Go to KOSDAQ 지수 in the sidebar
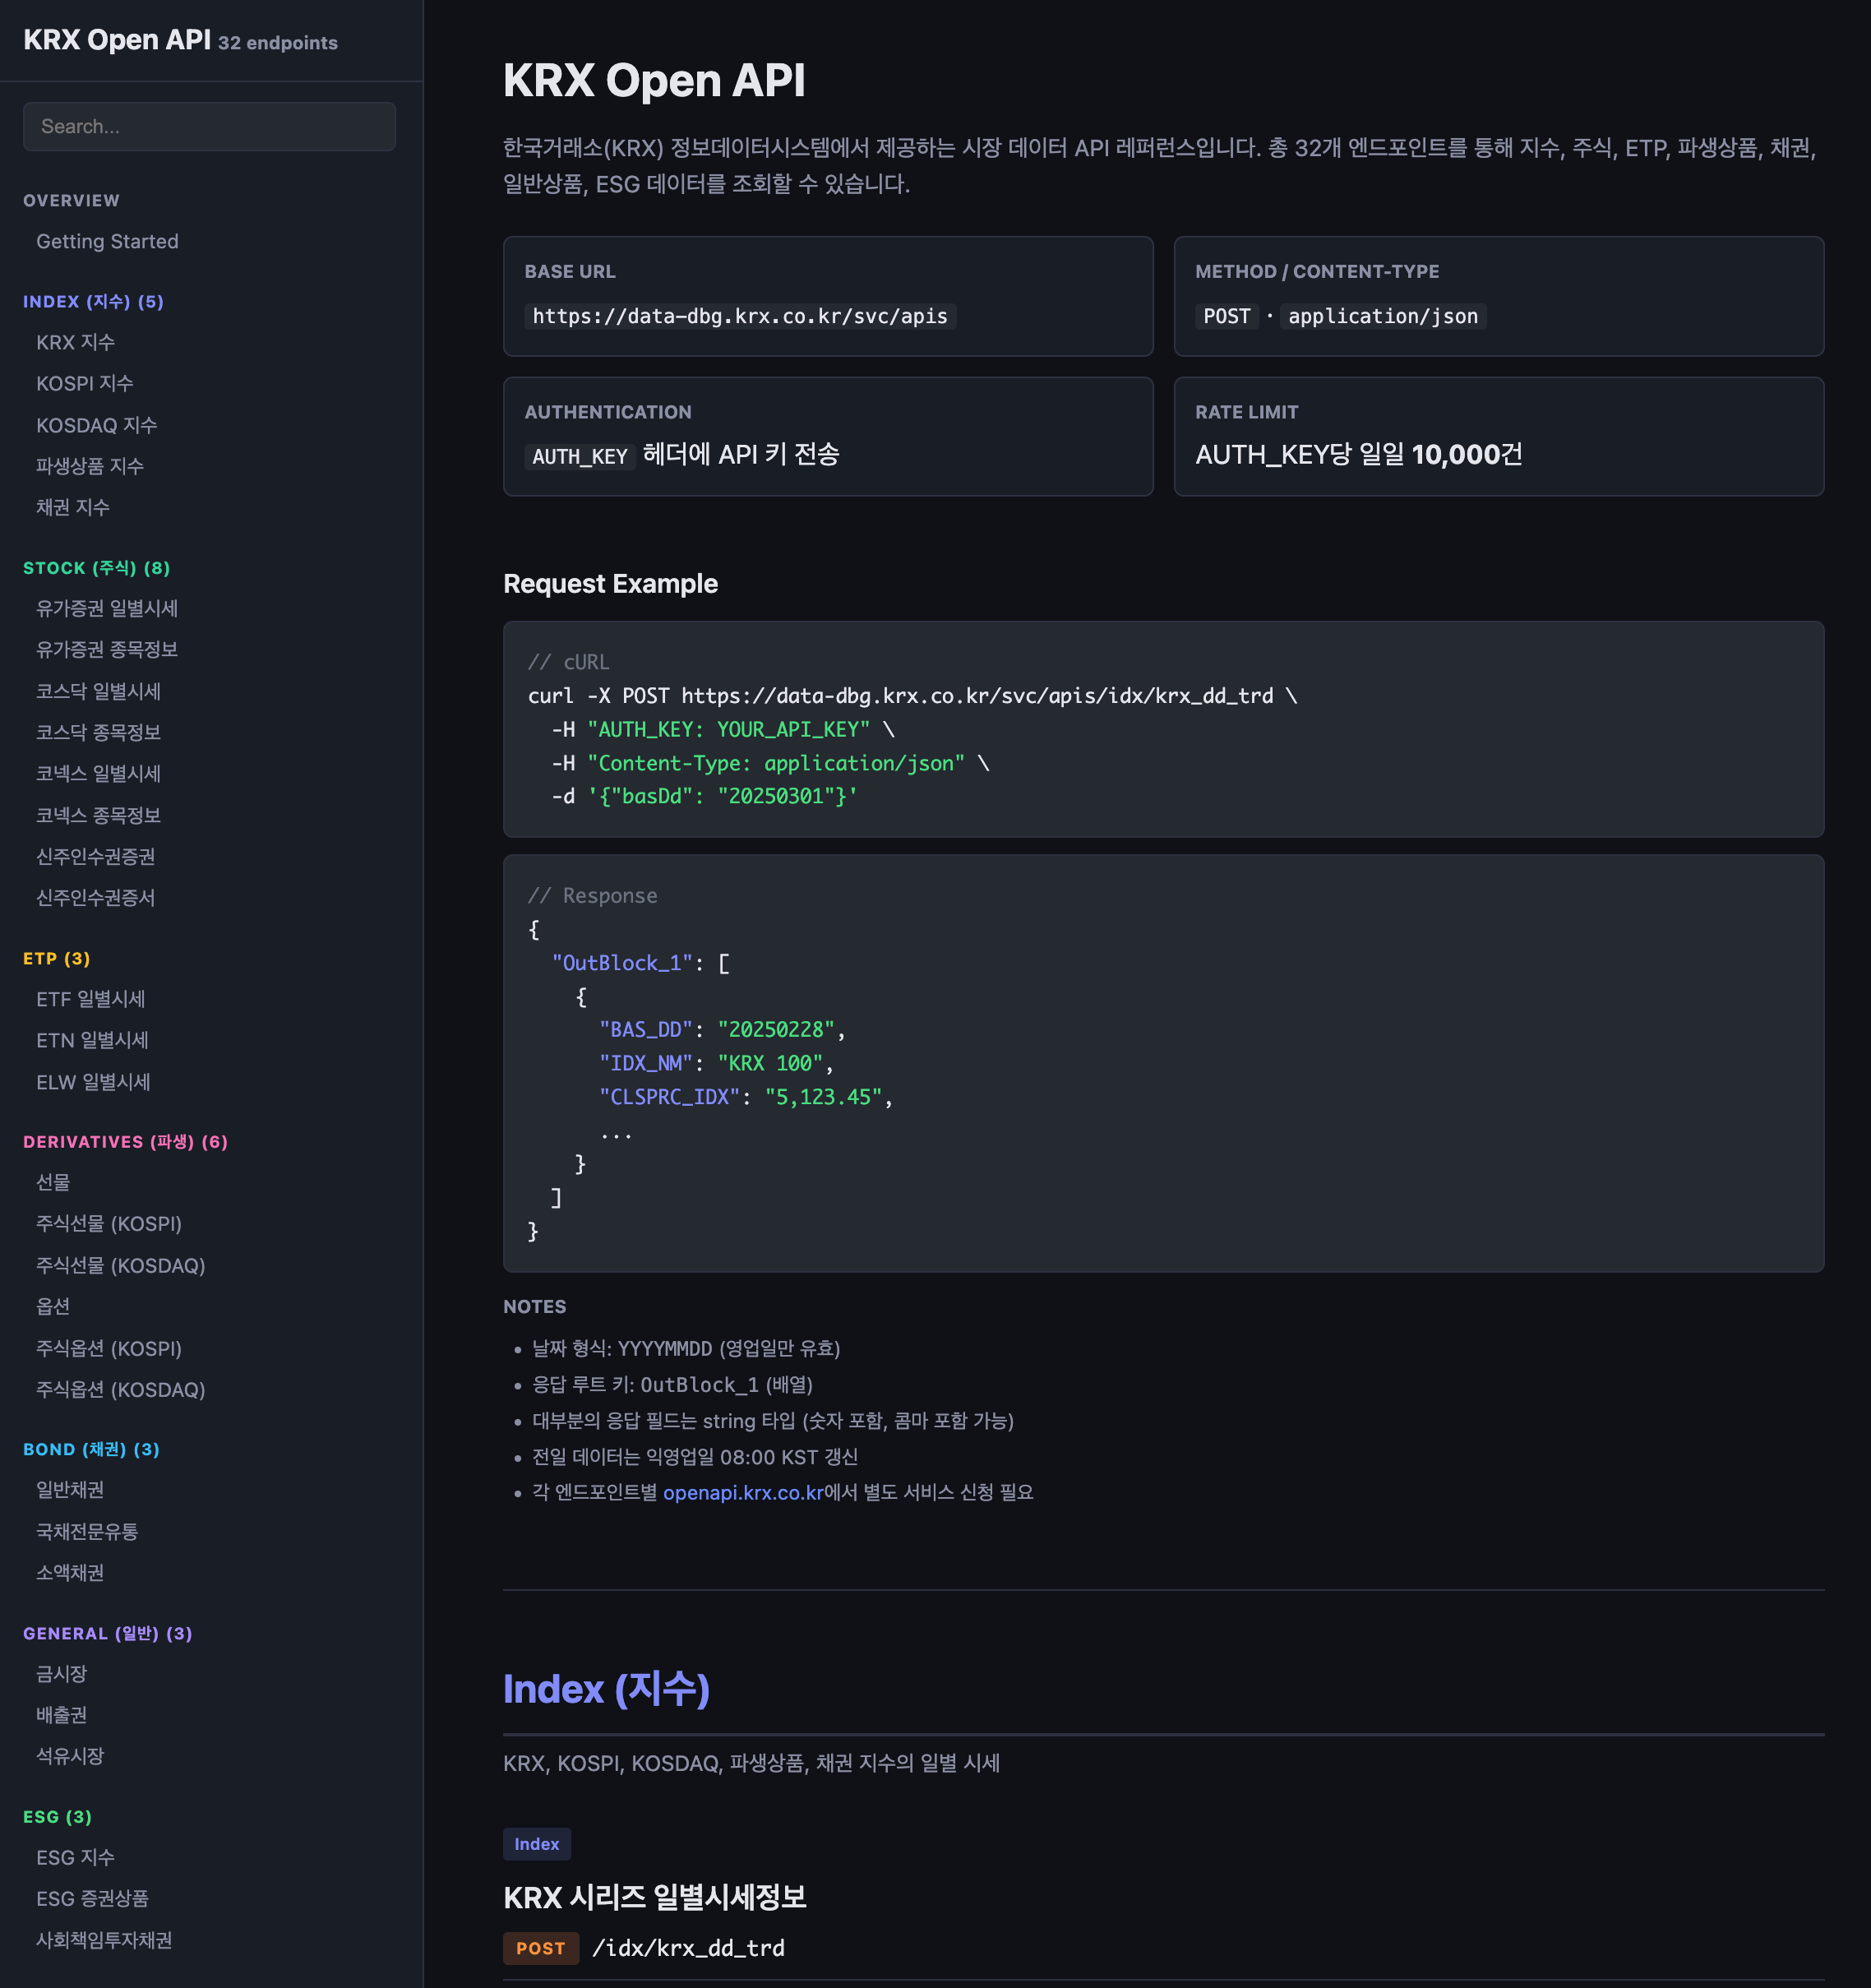The width and height of the screenshot is (1871, 1988). (97, 425)
